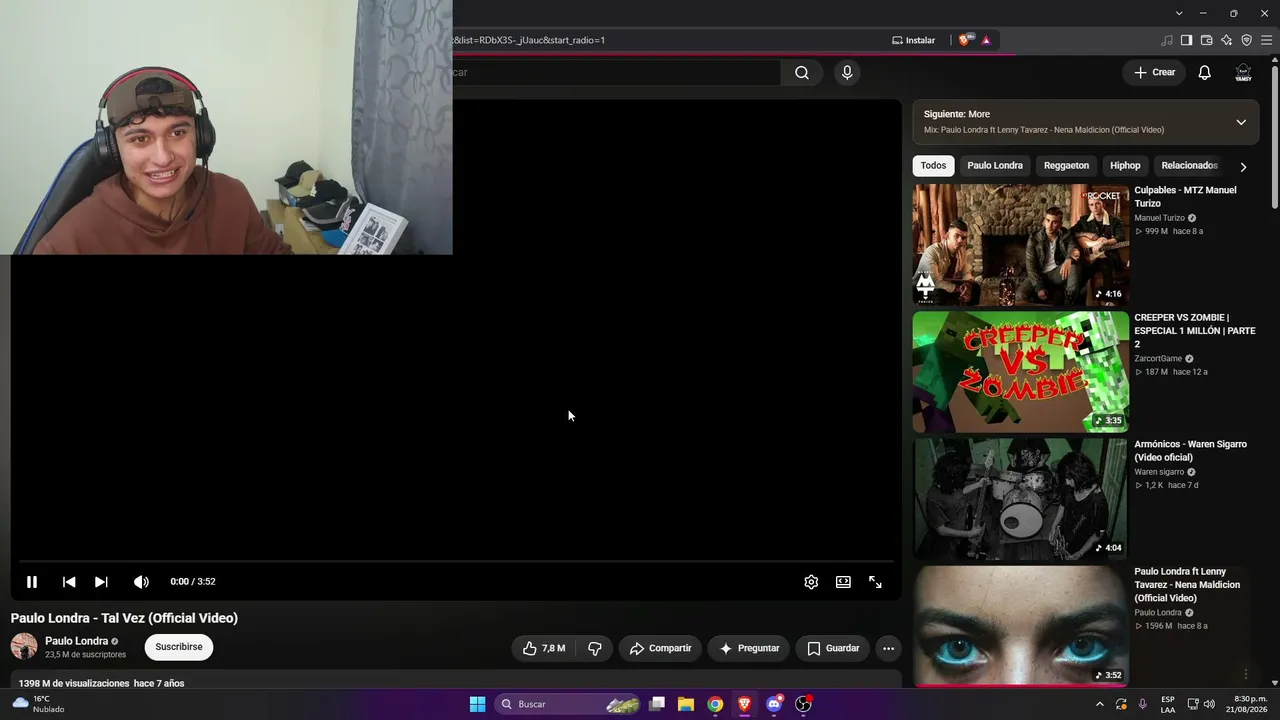Toggle theater mode on the player
The width and height of the screenshot is (1280, 720).
pyautogui.click(x=843, y=582)
